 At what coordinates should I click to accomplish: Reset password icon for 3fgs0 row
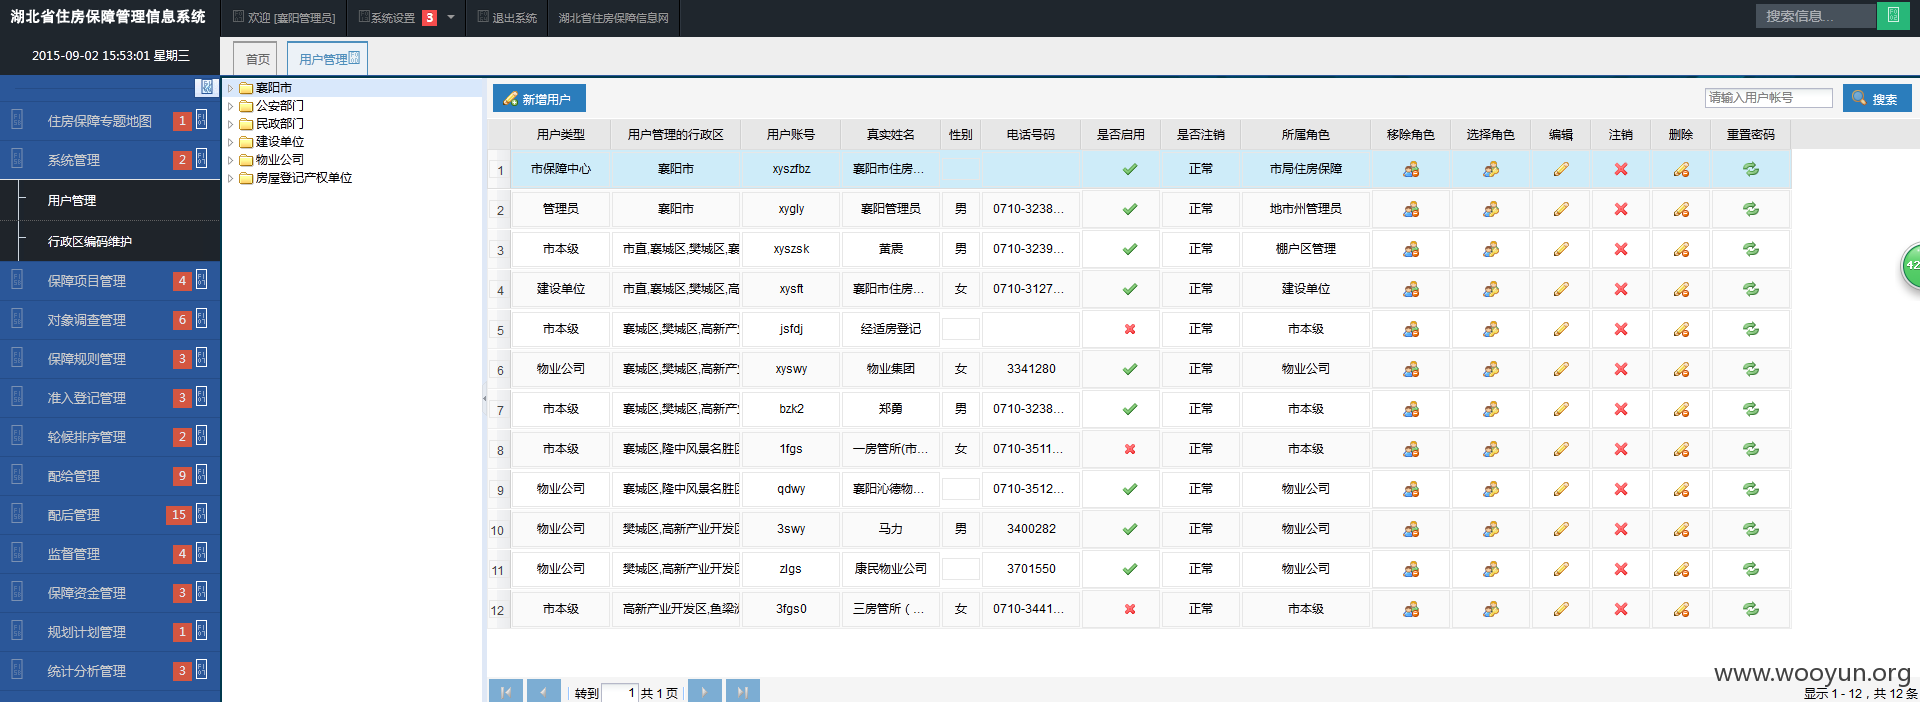[x=1751, y=609]
